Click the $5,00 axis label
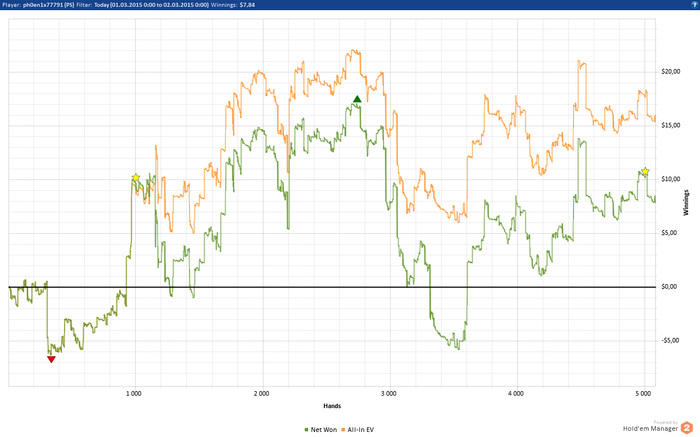This screenshot has width=700, height=437. 669,233
